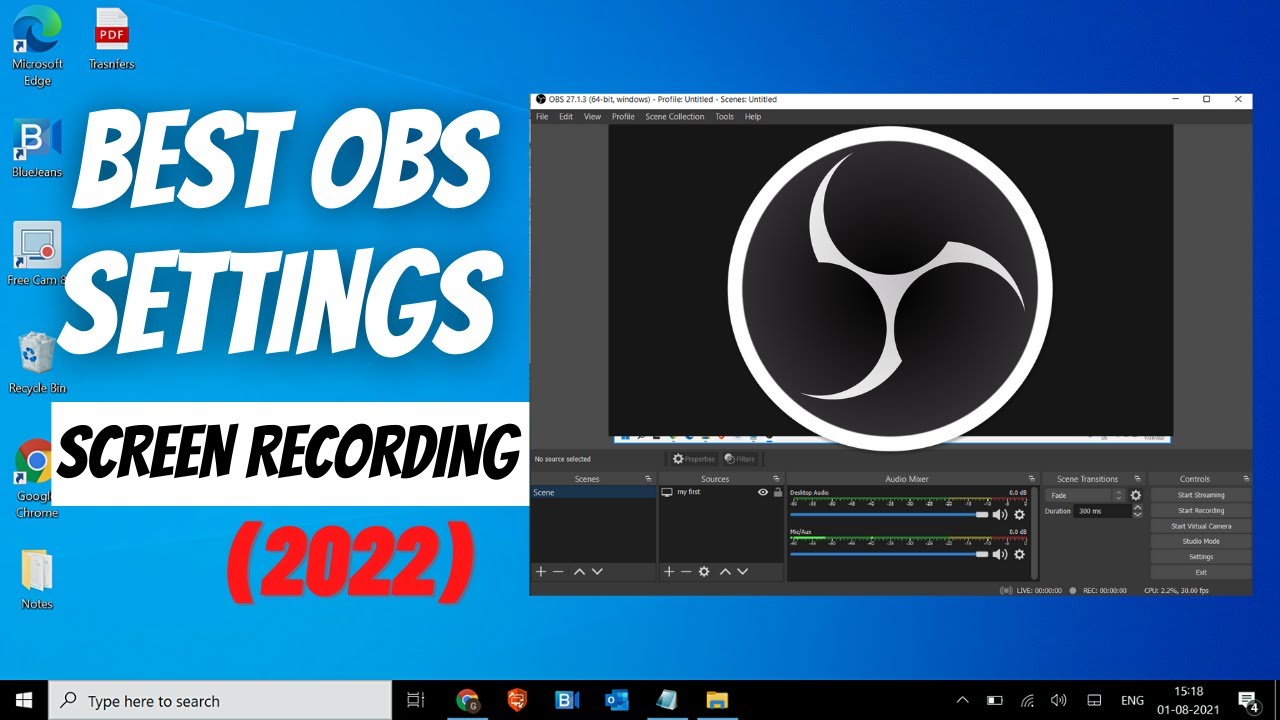Open the Fade transition properties gear icon
This screenshot has height=720, width=1280.
tap(1135, 495)
